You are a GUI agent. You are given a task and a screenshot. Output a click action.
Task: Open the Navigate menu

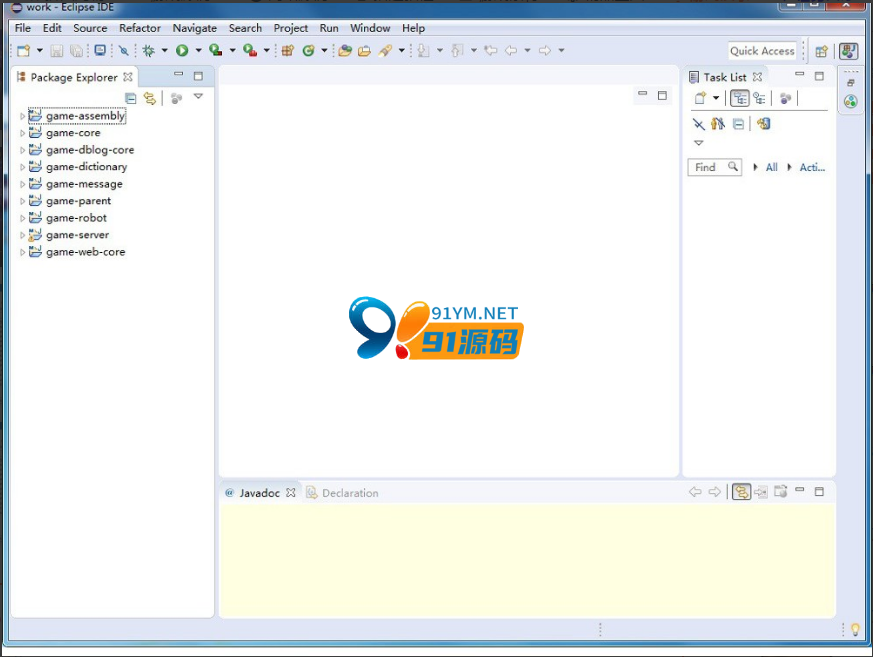click(x=194, y=28)
